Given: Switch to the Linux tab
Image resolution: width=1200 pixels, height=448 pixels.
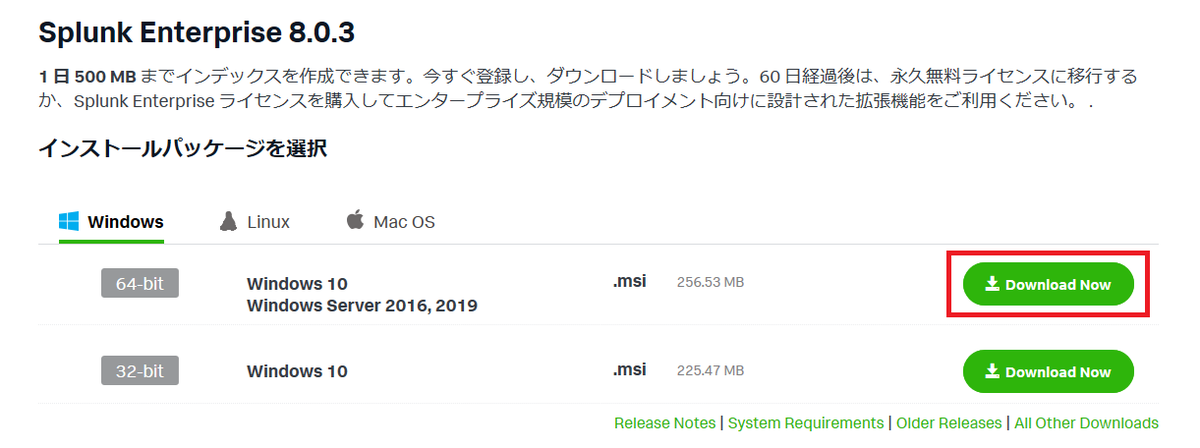Looking at the screenshot, I should 255,222.
